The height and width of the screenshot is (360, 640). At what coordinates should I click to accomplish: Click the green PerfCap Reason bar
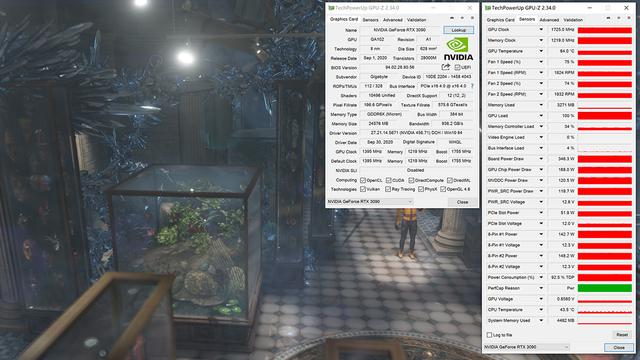tap(604, 288)
